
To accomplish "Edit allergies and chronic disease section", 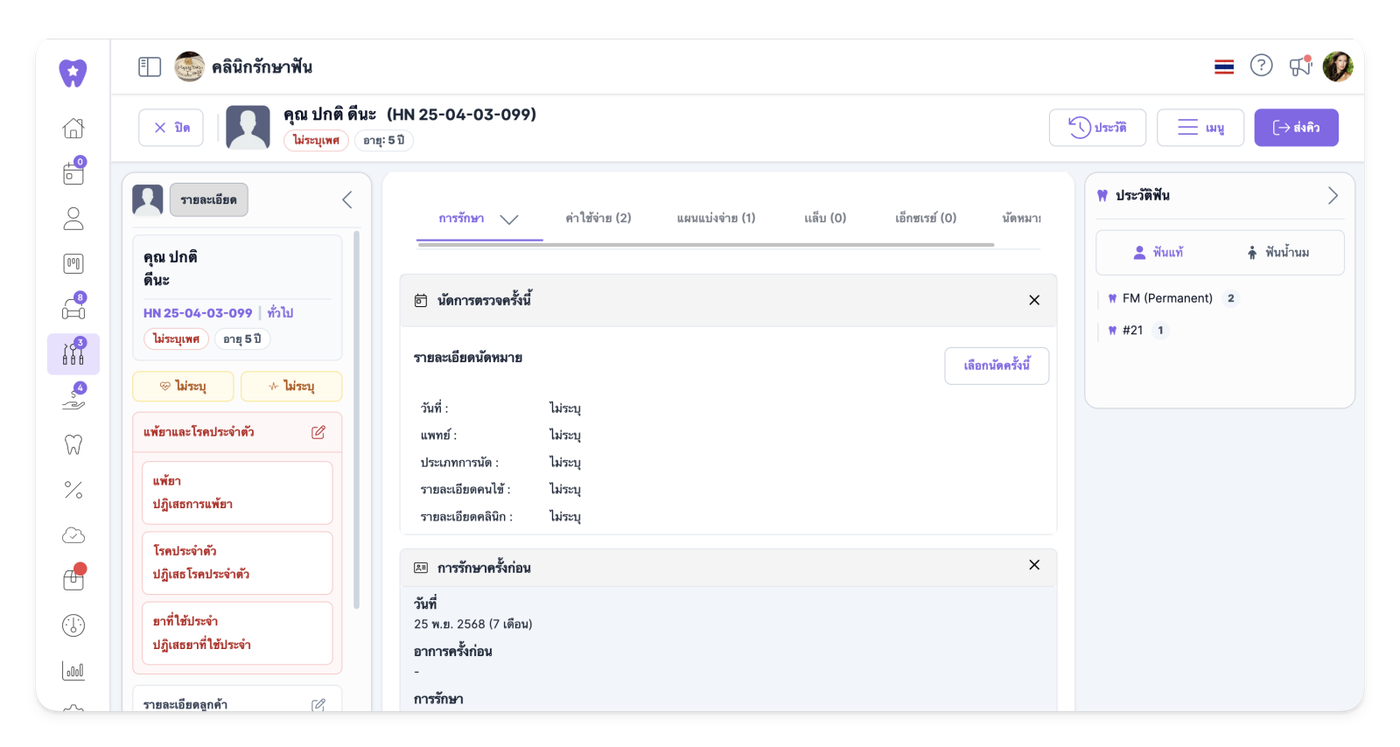I will pos(318,432).
